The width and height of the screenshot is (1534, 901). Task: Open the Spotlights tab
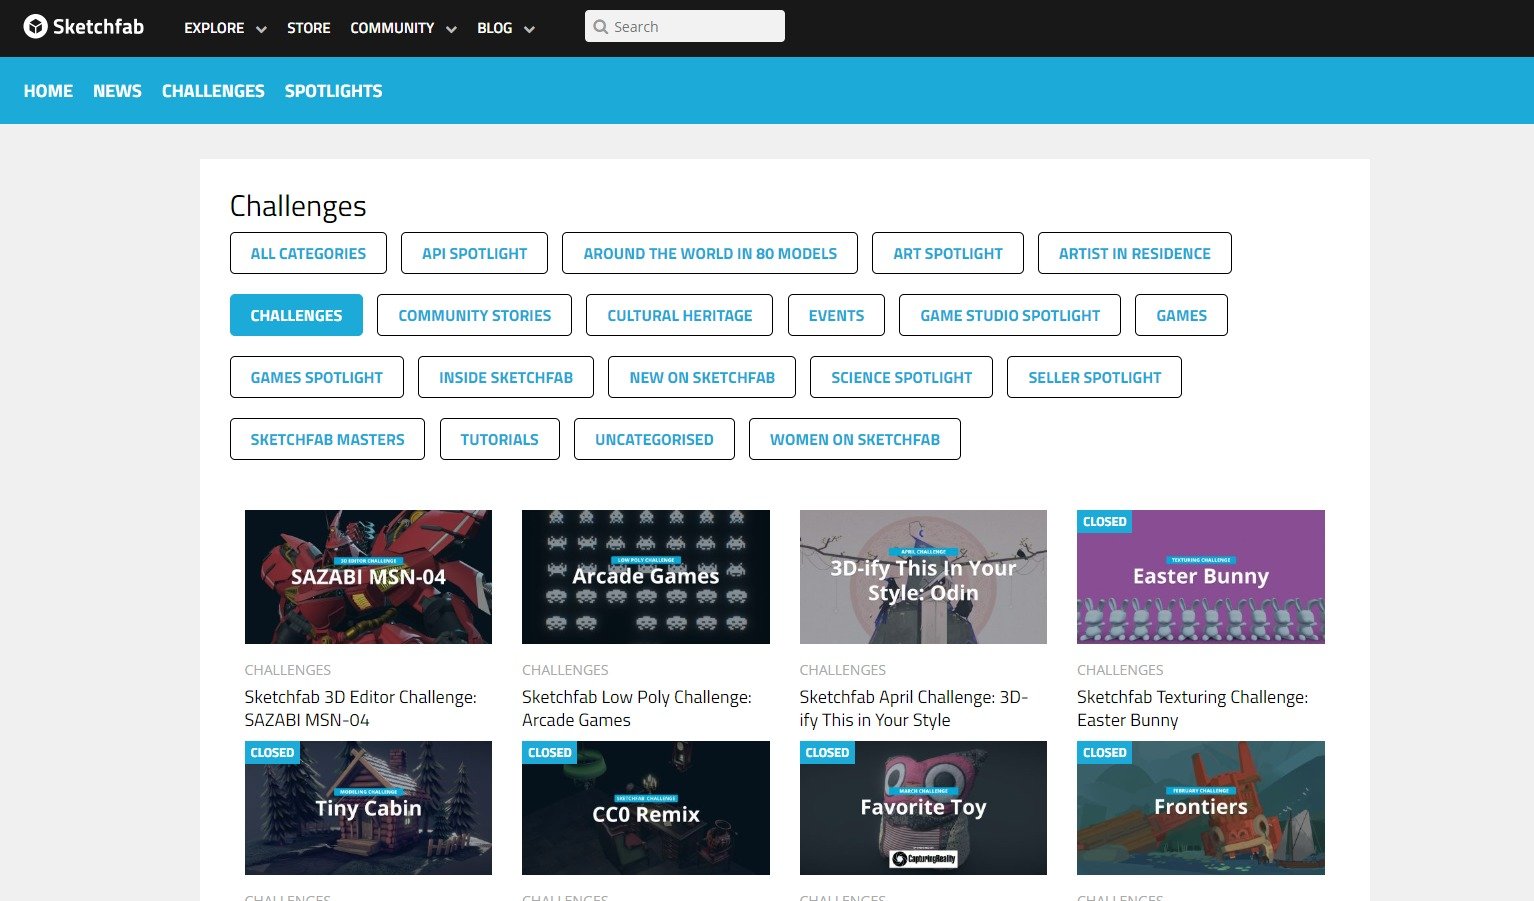(333, 91)
